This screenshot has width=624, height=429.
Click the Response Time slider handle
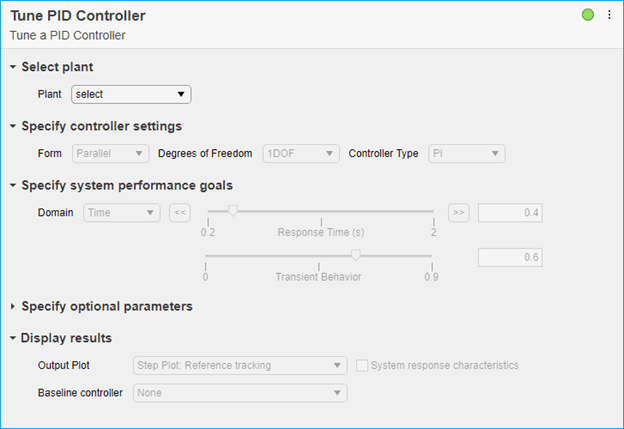tap(233, 211)
